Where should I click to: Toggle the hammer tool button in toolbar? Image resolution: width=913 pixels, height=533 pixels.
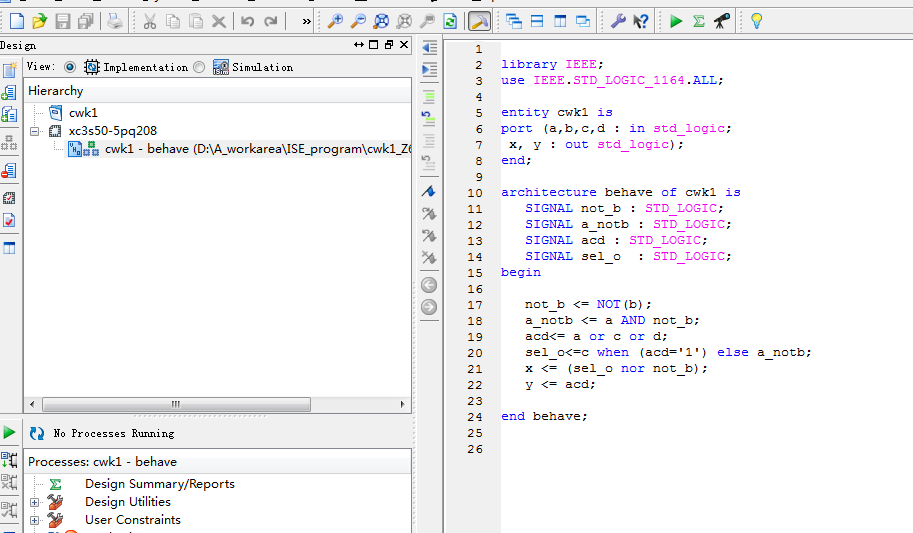pos(479,20)
